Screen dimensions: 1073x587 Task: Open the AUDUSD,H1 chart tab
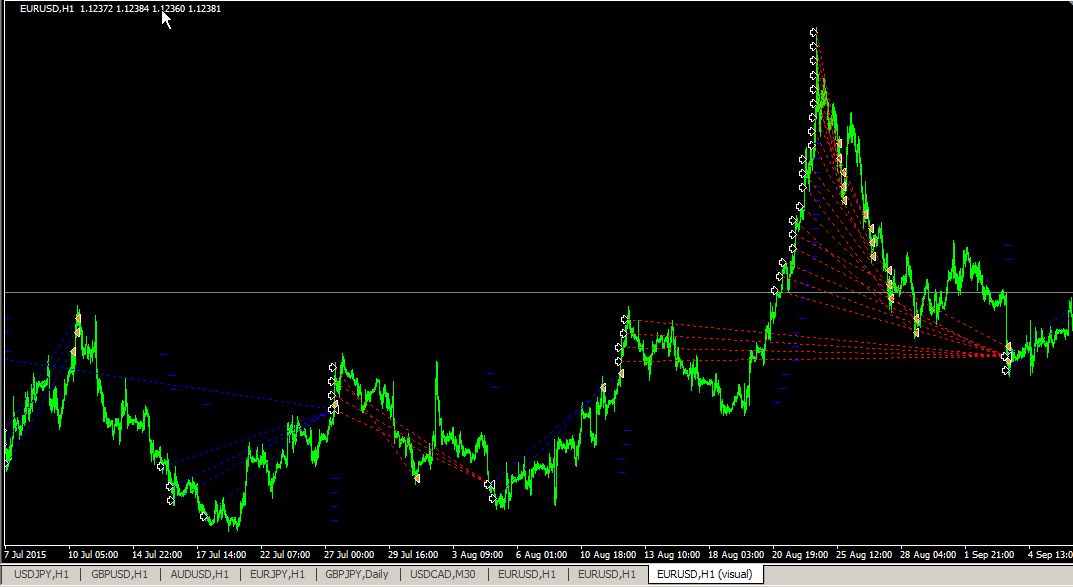click(x=201, y=574)
